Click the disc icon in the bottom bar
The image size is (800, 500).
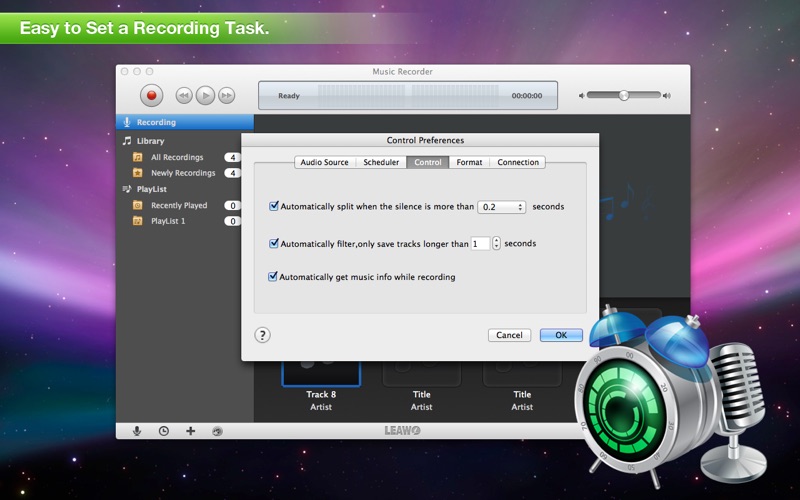click(217, 431)
